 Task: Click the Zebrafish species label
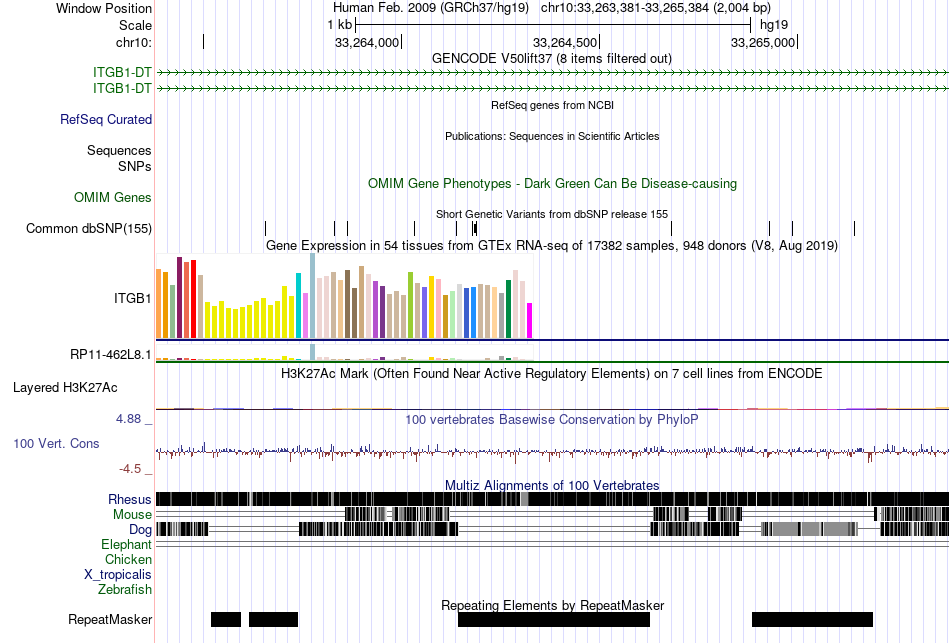click(125, 589)
